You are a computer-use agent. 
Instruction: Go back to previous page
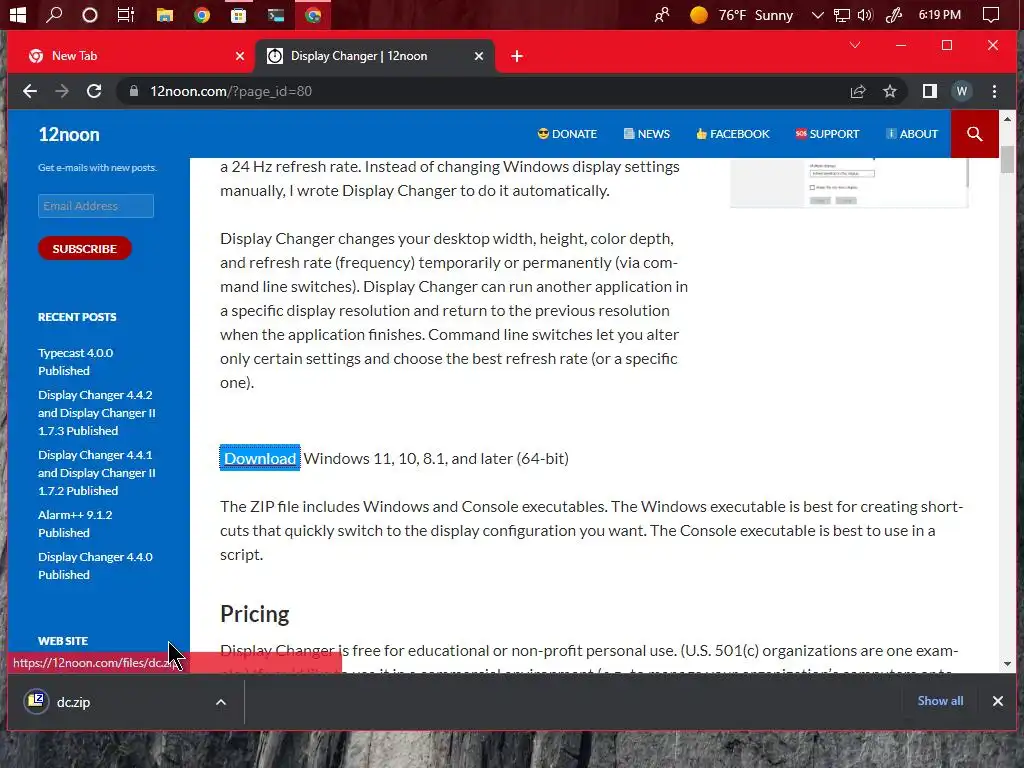[x=30, y=91]
